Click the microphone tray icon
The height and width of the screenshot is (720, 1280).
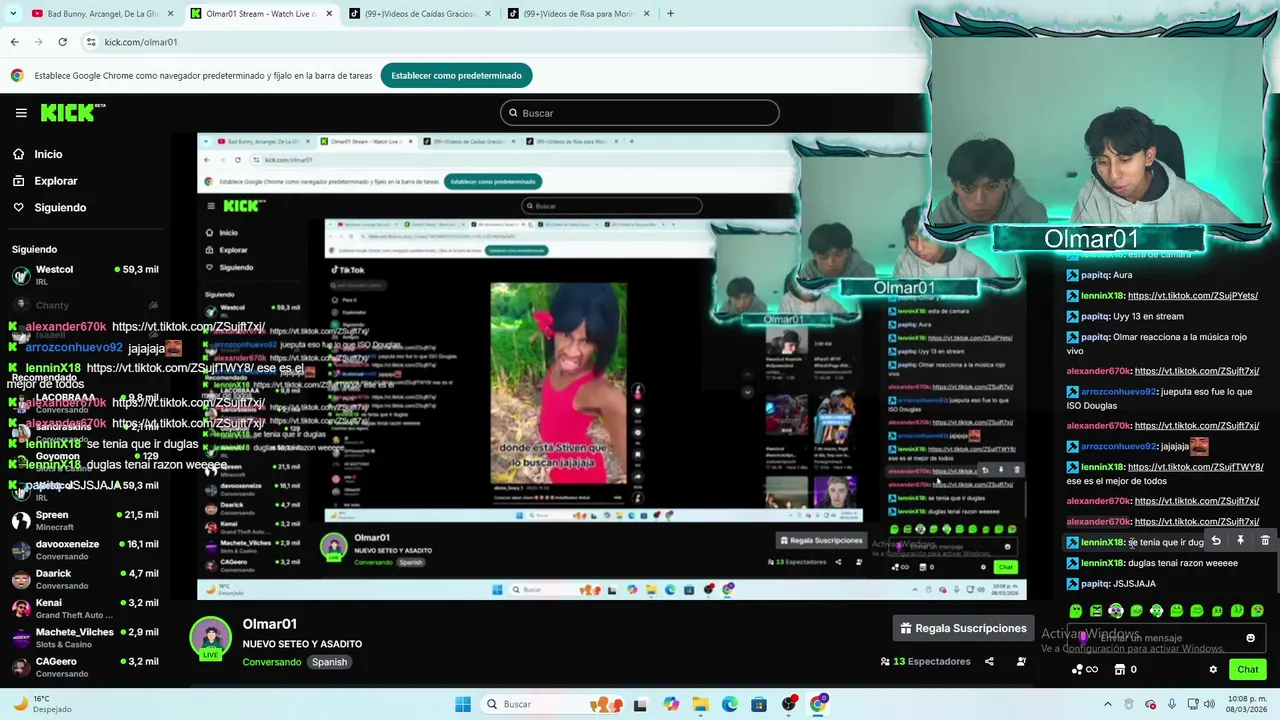click(1172, 704)
